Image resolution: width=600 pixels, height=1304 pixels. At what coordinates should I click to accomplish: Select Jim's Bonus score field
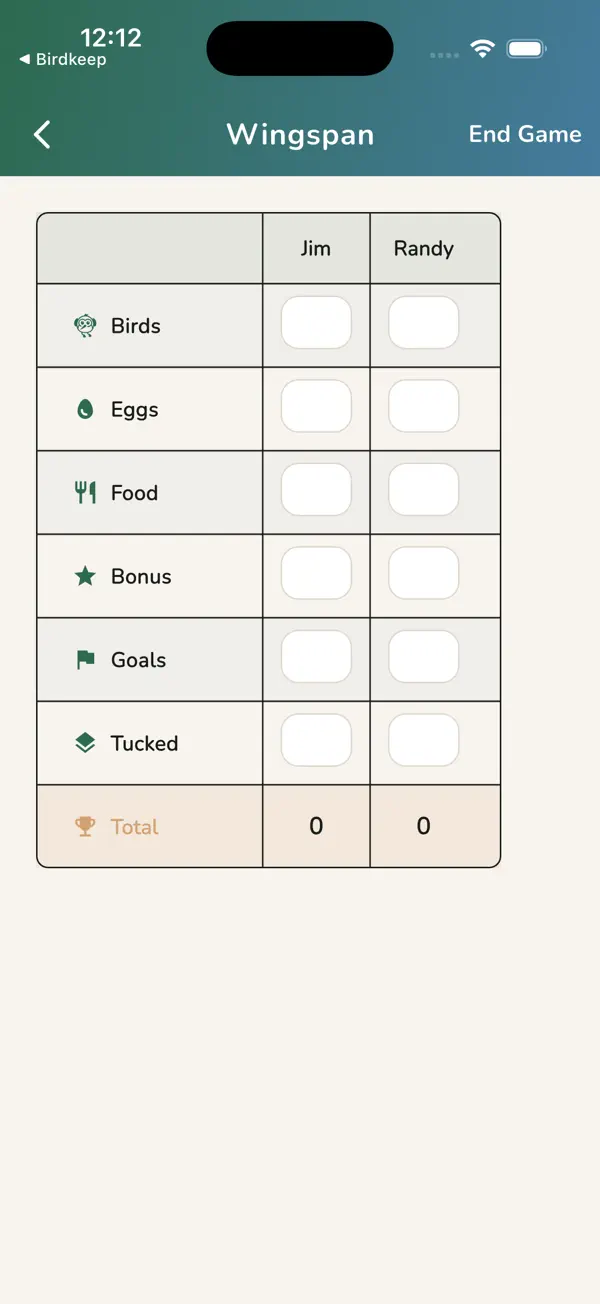tap(316, 573)
